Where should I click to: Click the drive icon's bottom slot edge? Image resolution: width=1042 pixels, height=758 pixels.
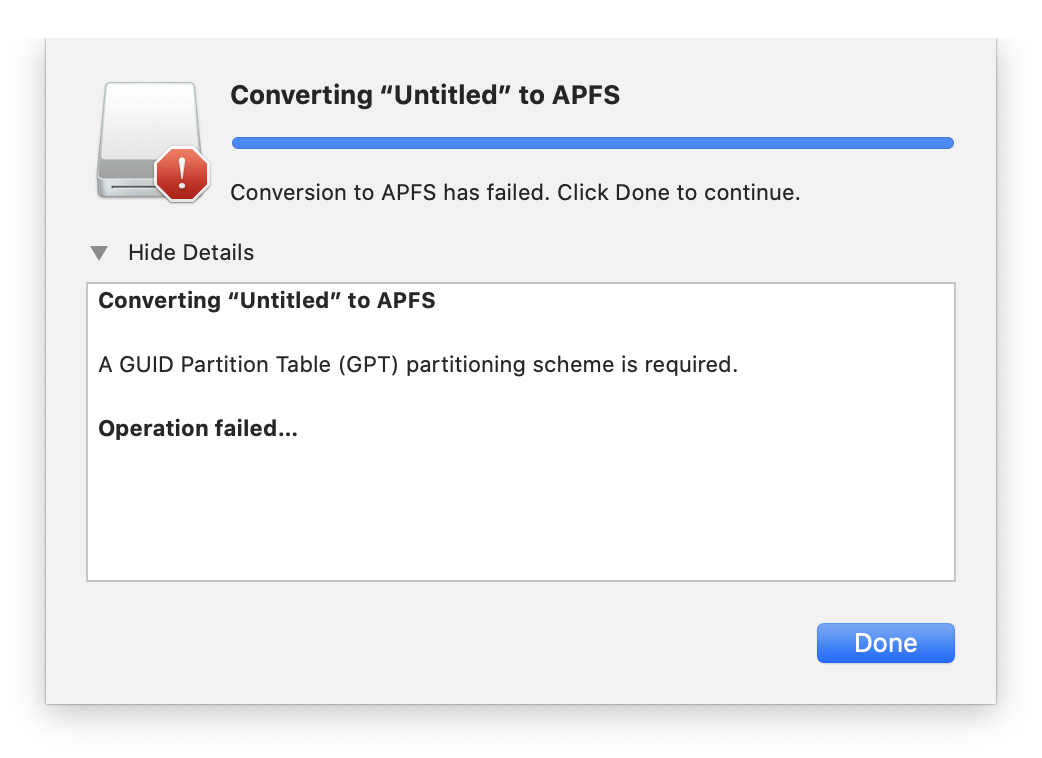click(132, 187)
